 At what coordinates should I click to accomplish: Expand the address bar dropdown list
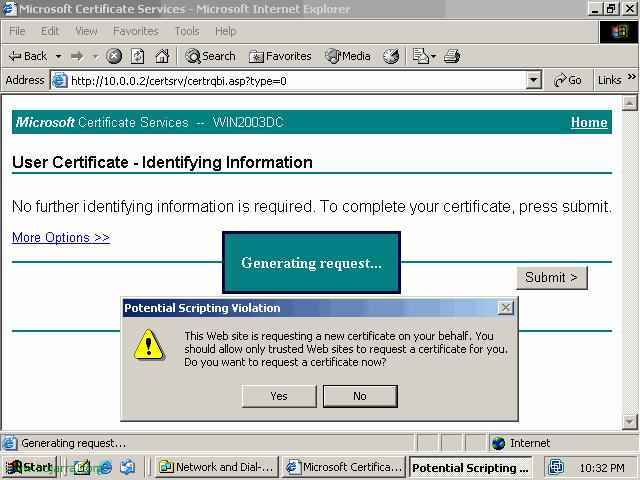533,80
